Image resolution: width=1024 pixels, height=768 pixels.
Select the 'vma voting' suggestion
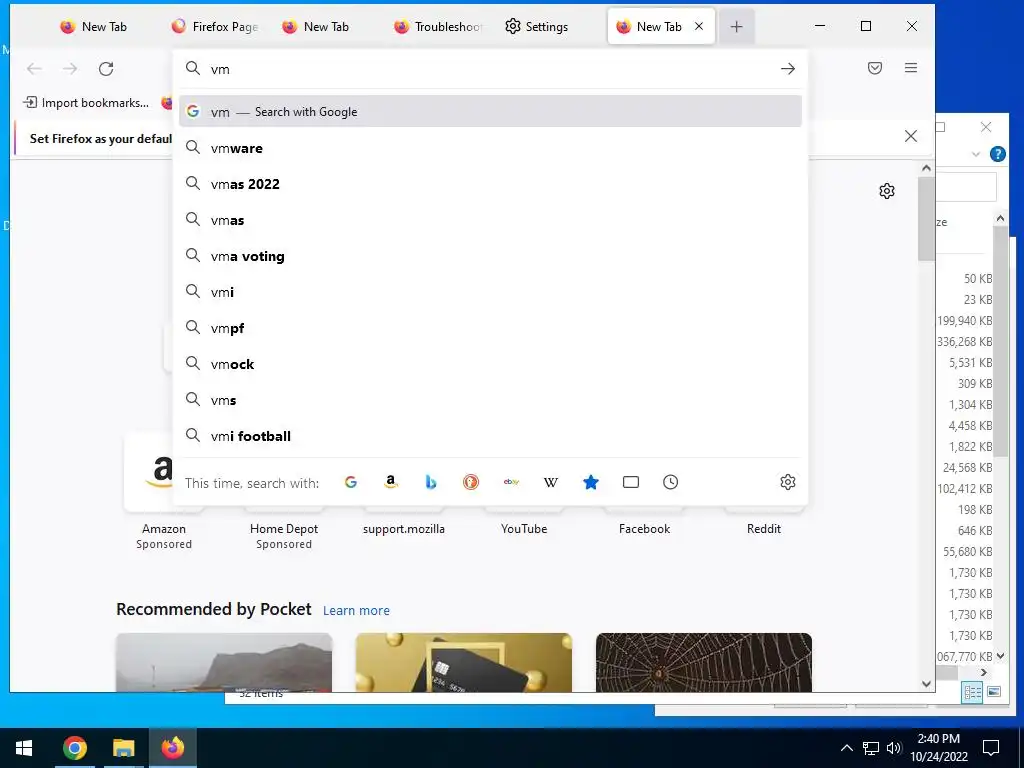pyautogui.click(x=490, y=256)
